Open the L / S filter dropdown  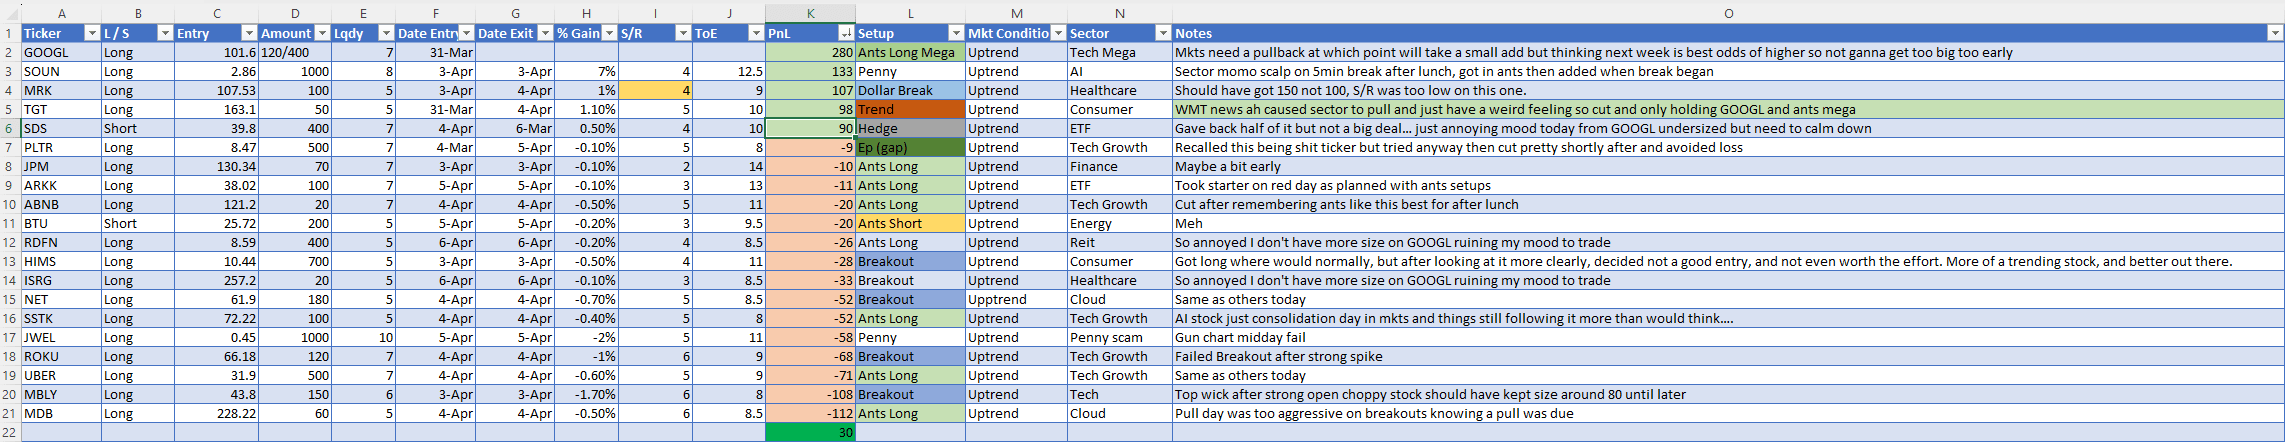click(165, 33)
